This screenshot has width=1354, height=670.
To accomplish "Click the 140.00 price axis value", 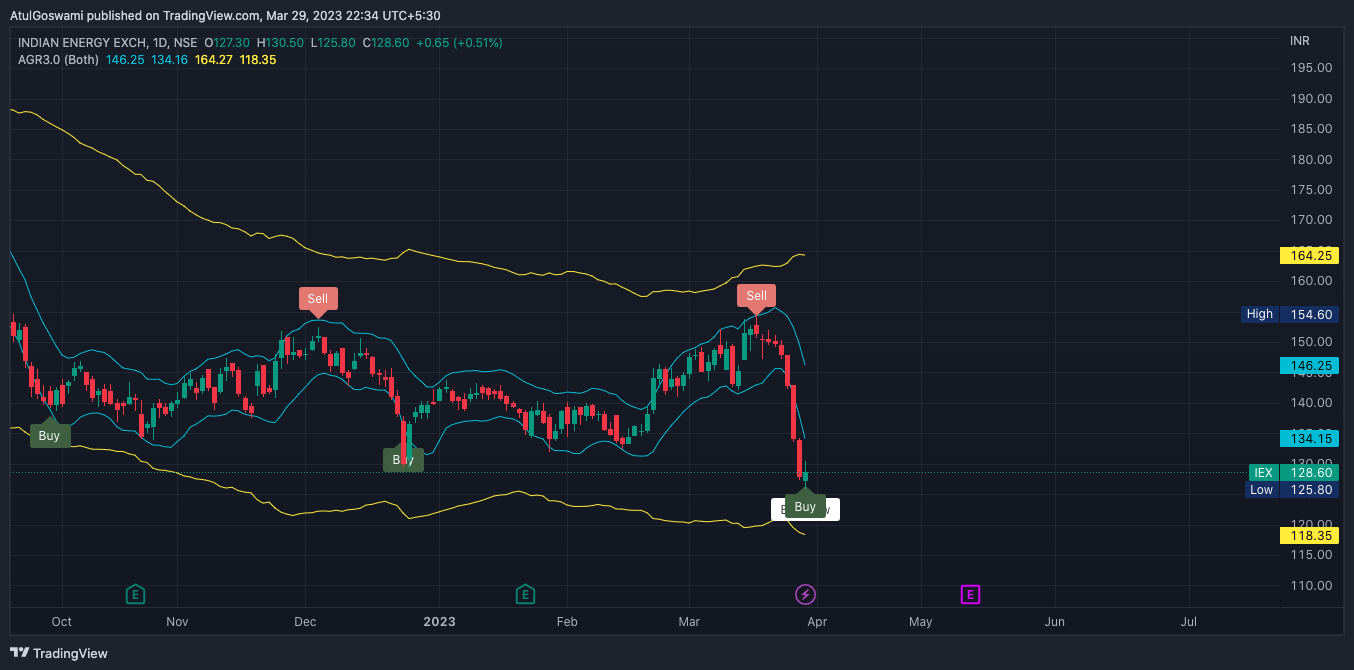I will click(1311, 403).
